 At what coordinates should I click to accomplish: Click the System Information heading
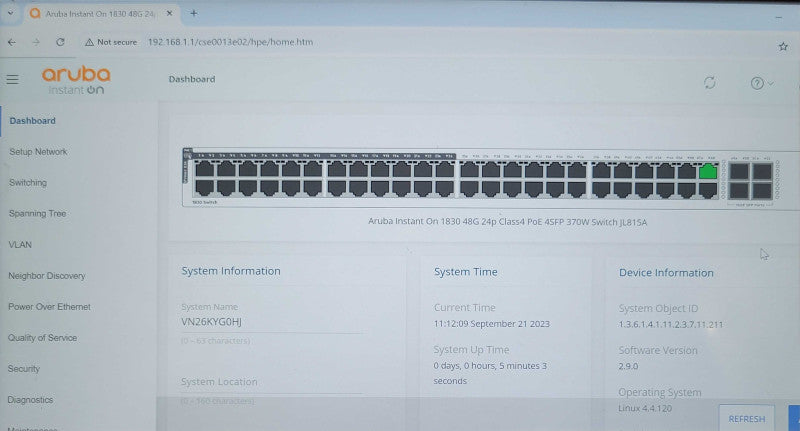(x=231, y=271)
